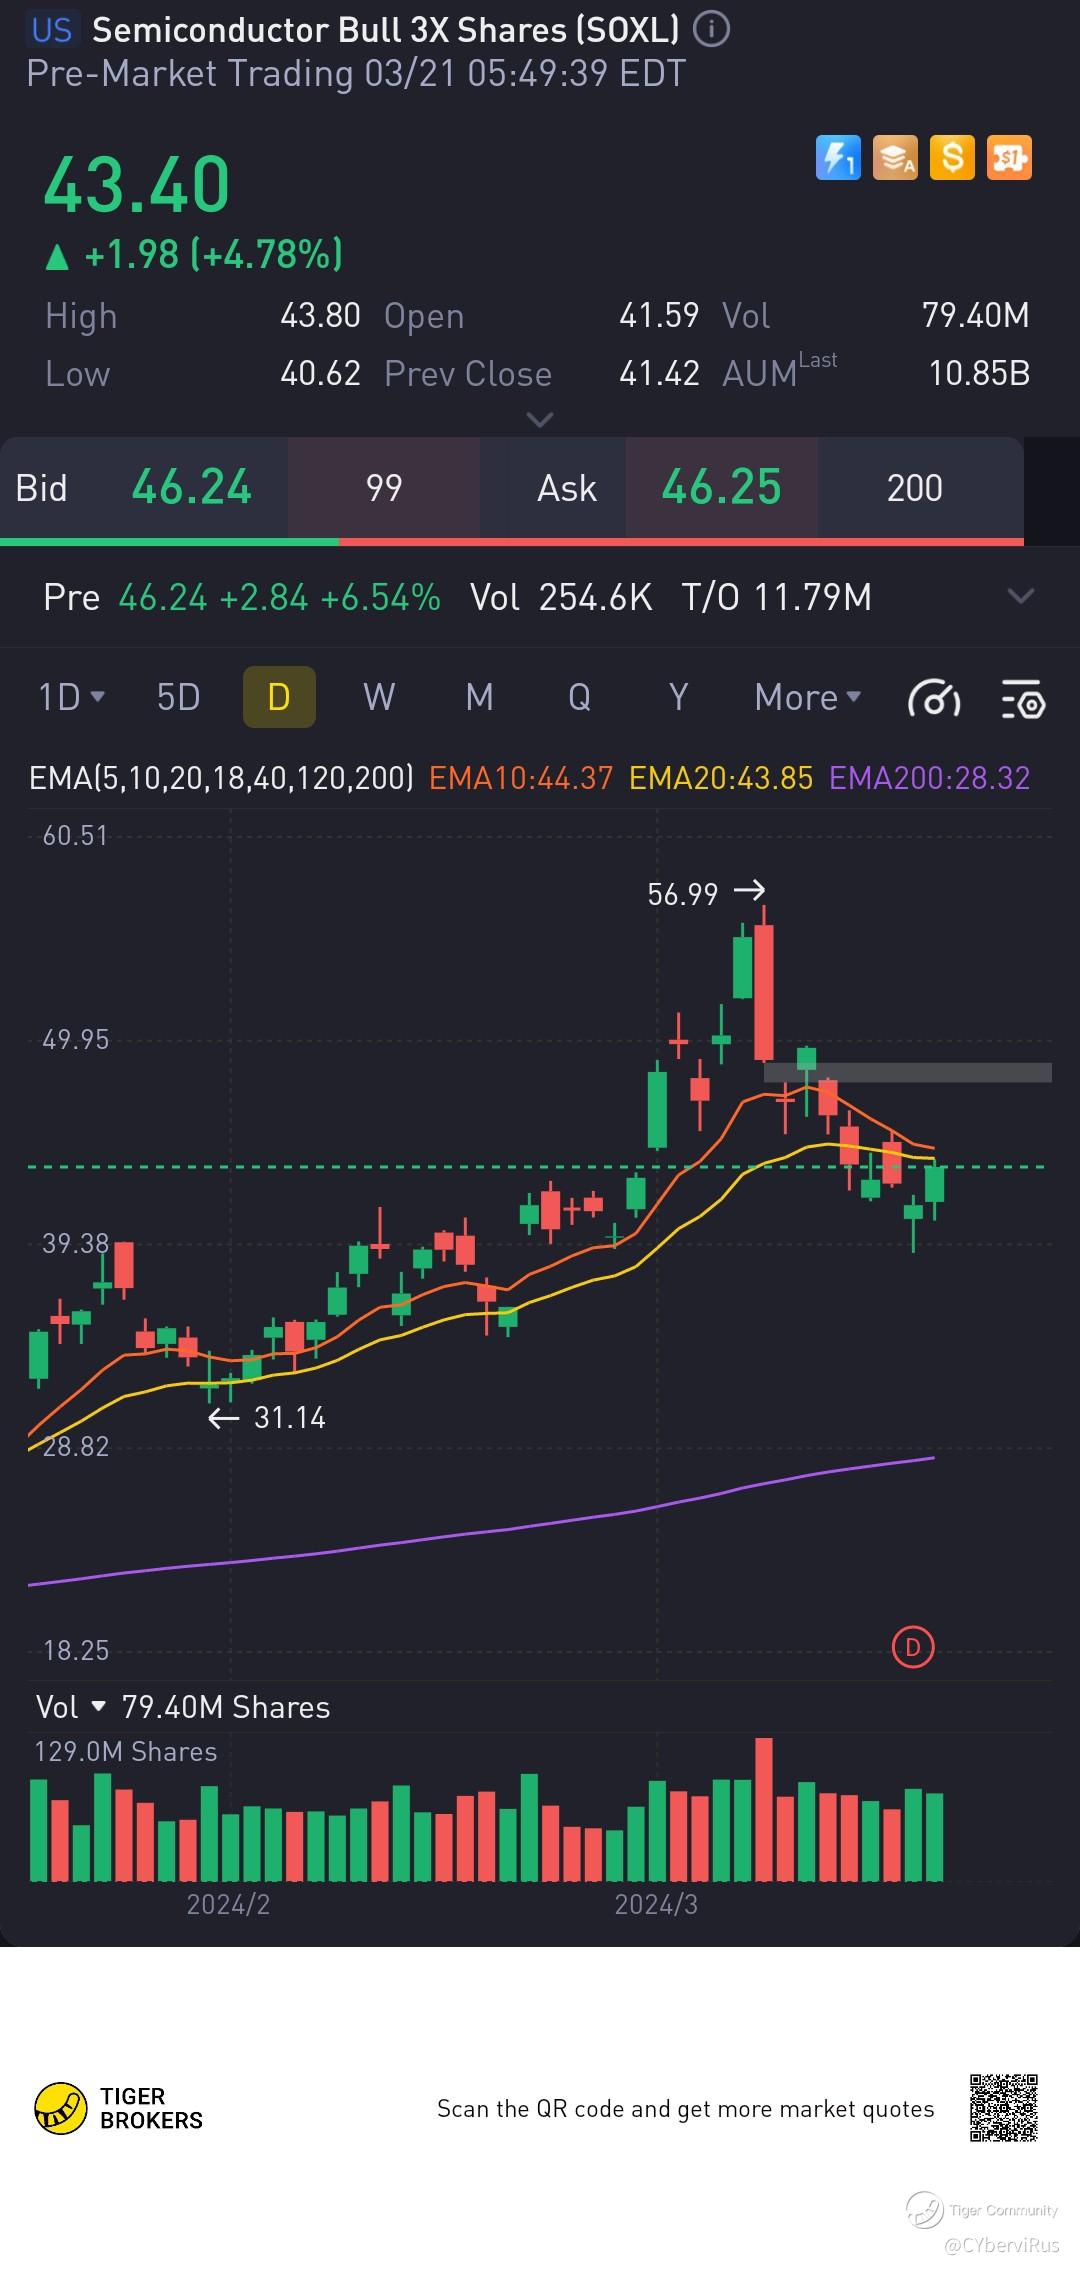Tap the orange ST ticket icon
The width and height of the screenshot is (1080, 2270).
pos(1009,158)
